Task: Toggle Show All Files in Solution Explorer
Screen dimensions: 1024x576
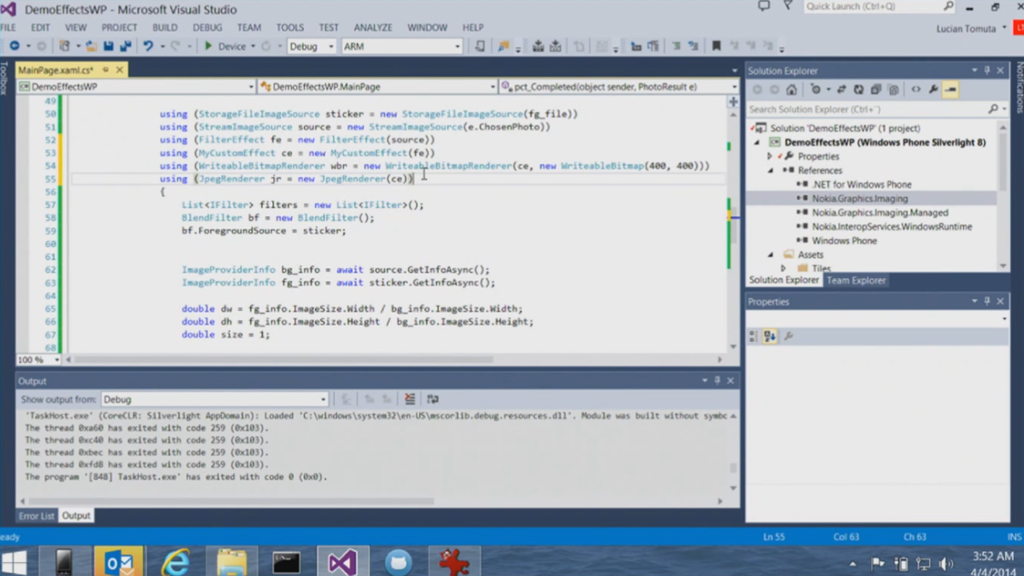Action: (x=893, y=89)
